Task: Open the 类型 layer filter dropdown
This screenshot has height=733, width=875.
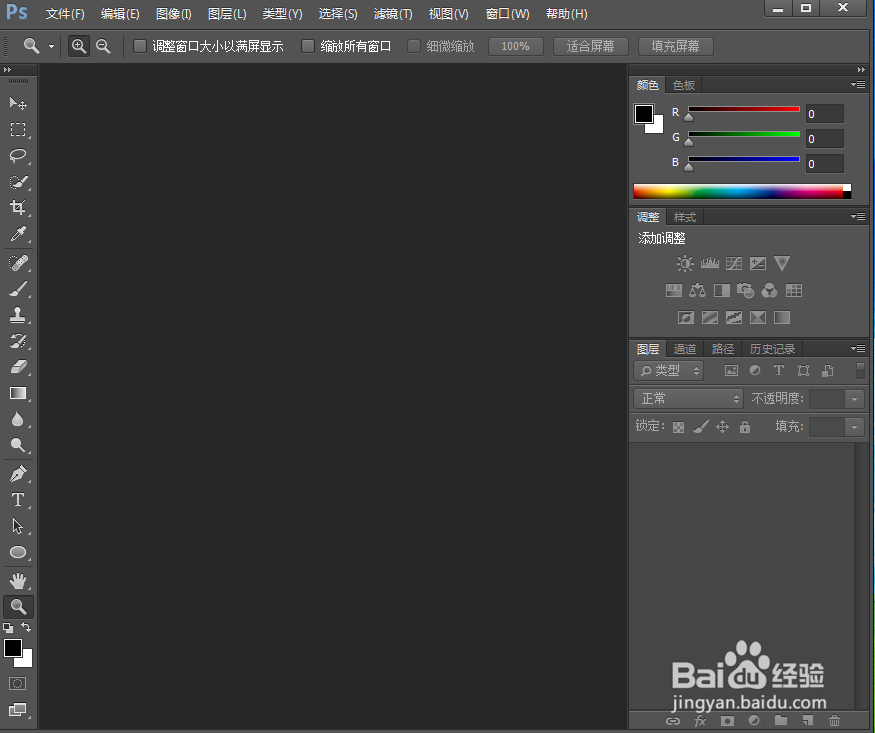Action: click(x=669, y=370)
